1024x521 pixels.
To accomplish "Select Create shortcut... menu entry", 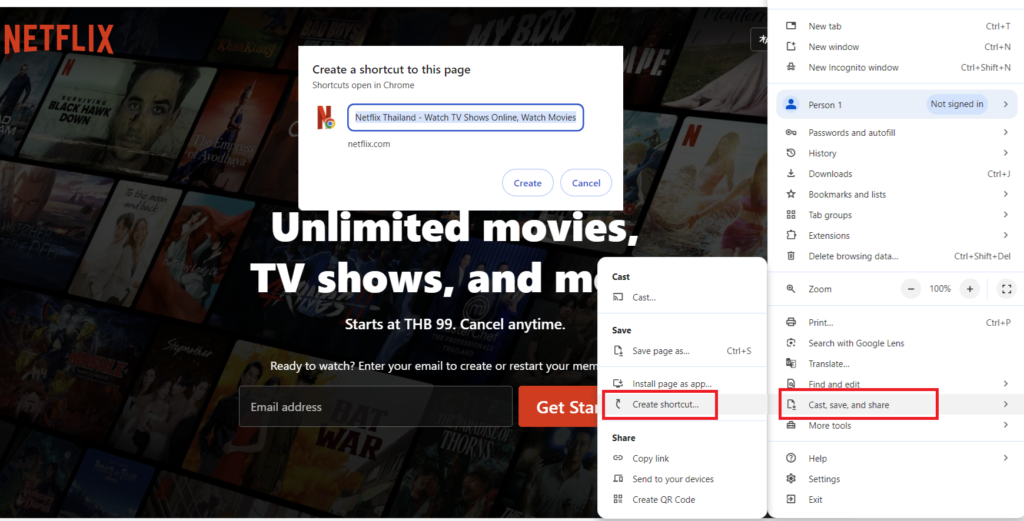I will tap(682, 405).
